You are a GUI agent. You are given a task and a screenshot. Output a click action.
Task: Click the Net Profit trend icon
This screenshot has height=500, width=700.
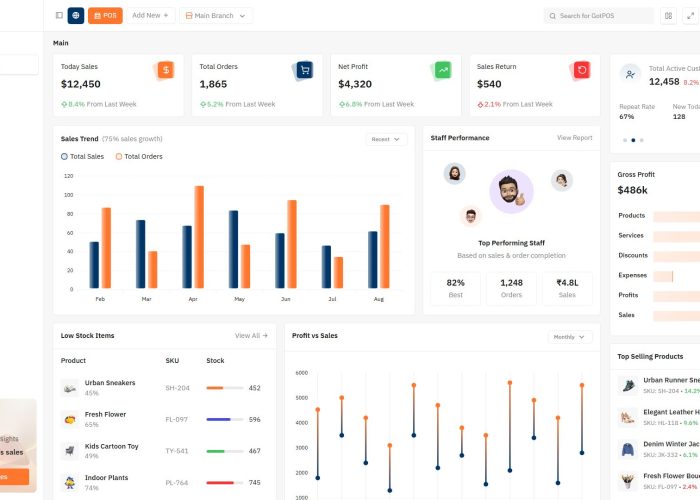click(443, 70)
